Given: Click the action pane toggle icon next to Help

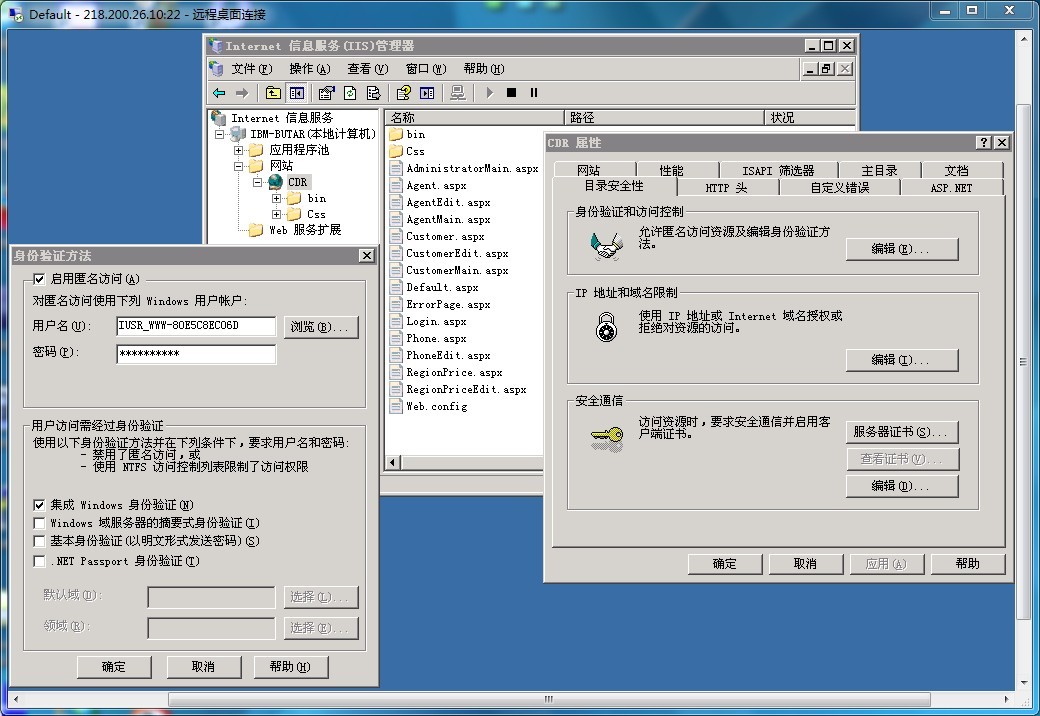Looking at the screenshot, I should tap(427, 93).
